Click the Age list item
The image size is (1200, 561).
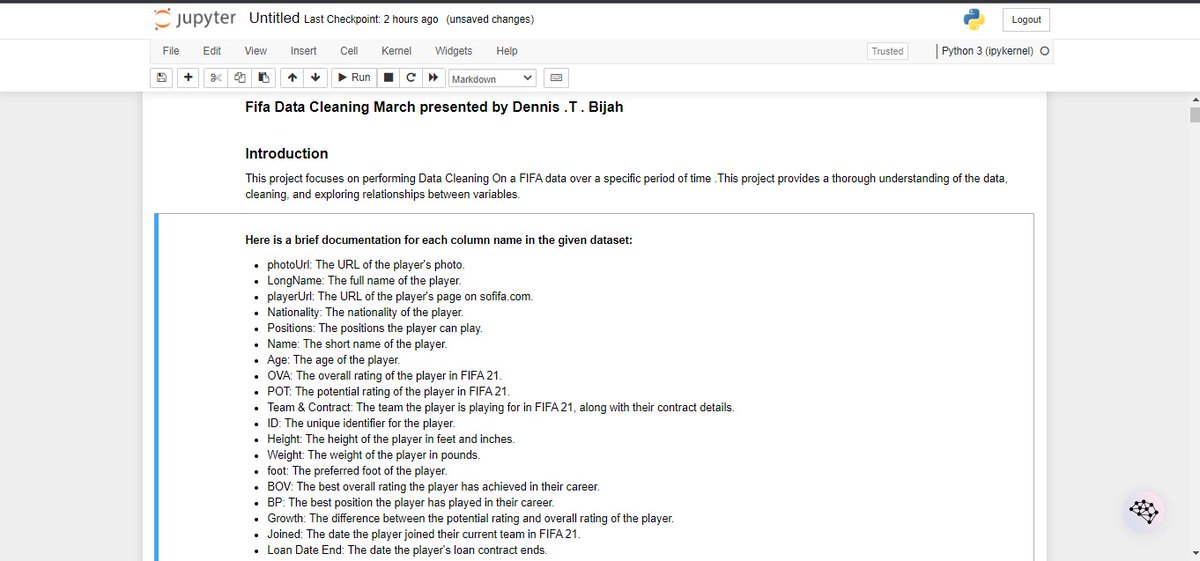pyautogui.click(x=333, y=359)
